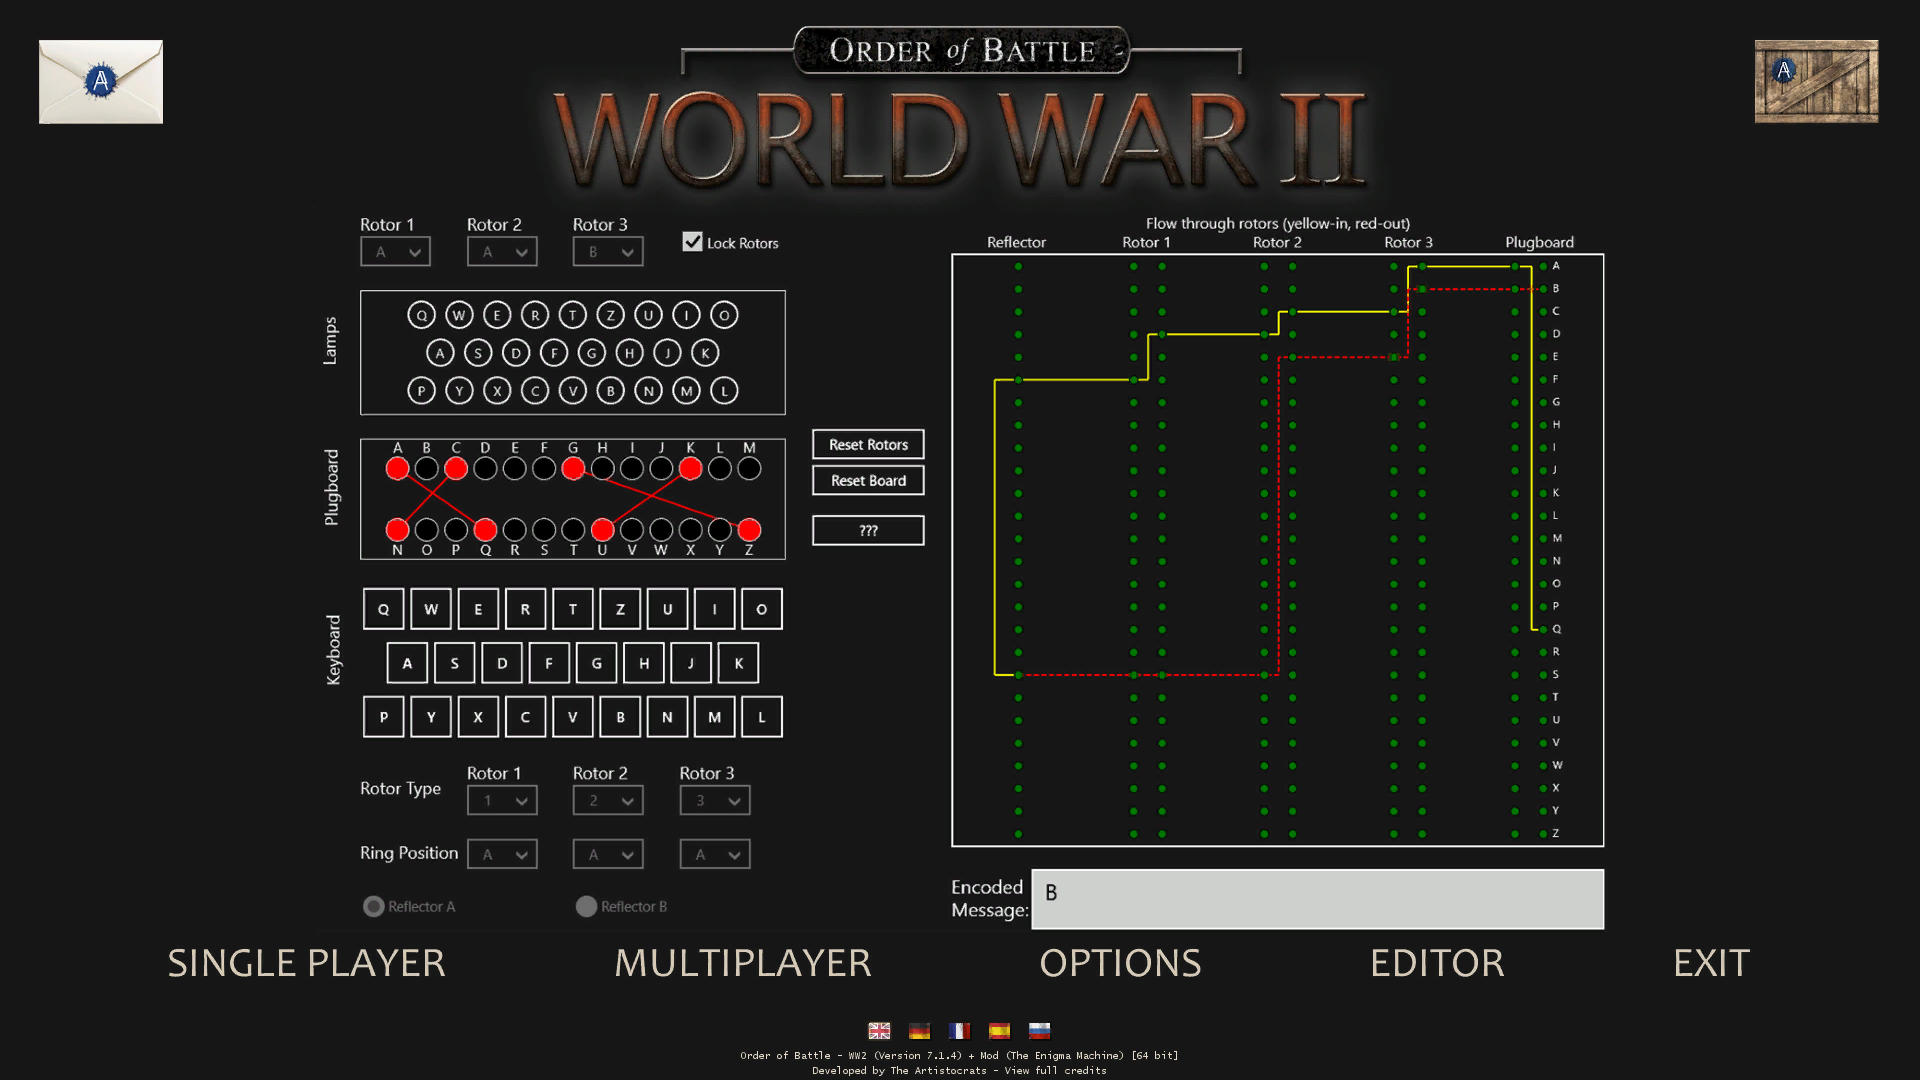Viewport: 1920px width, 1080px height.
Task: Open Rotor 1 type dropdown
Action: 502,800
